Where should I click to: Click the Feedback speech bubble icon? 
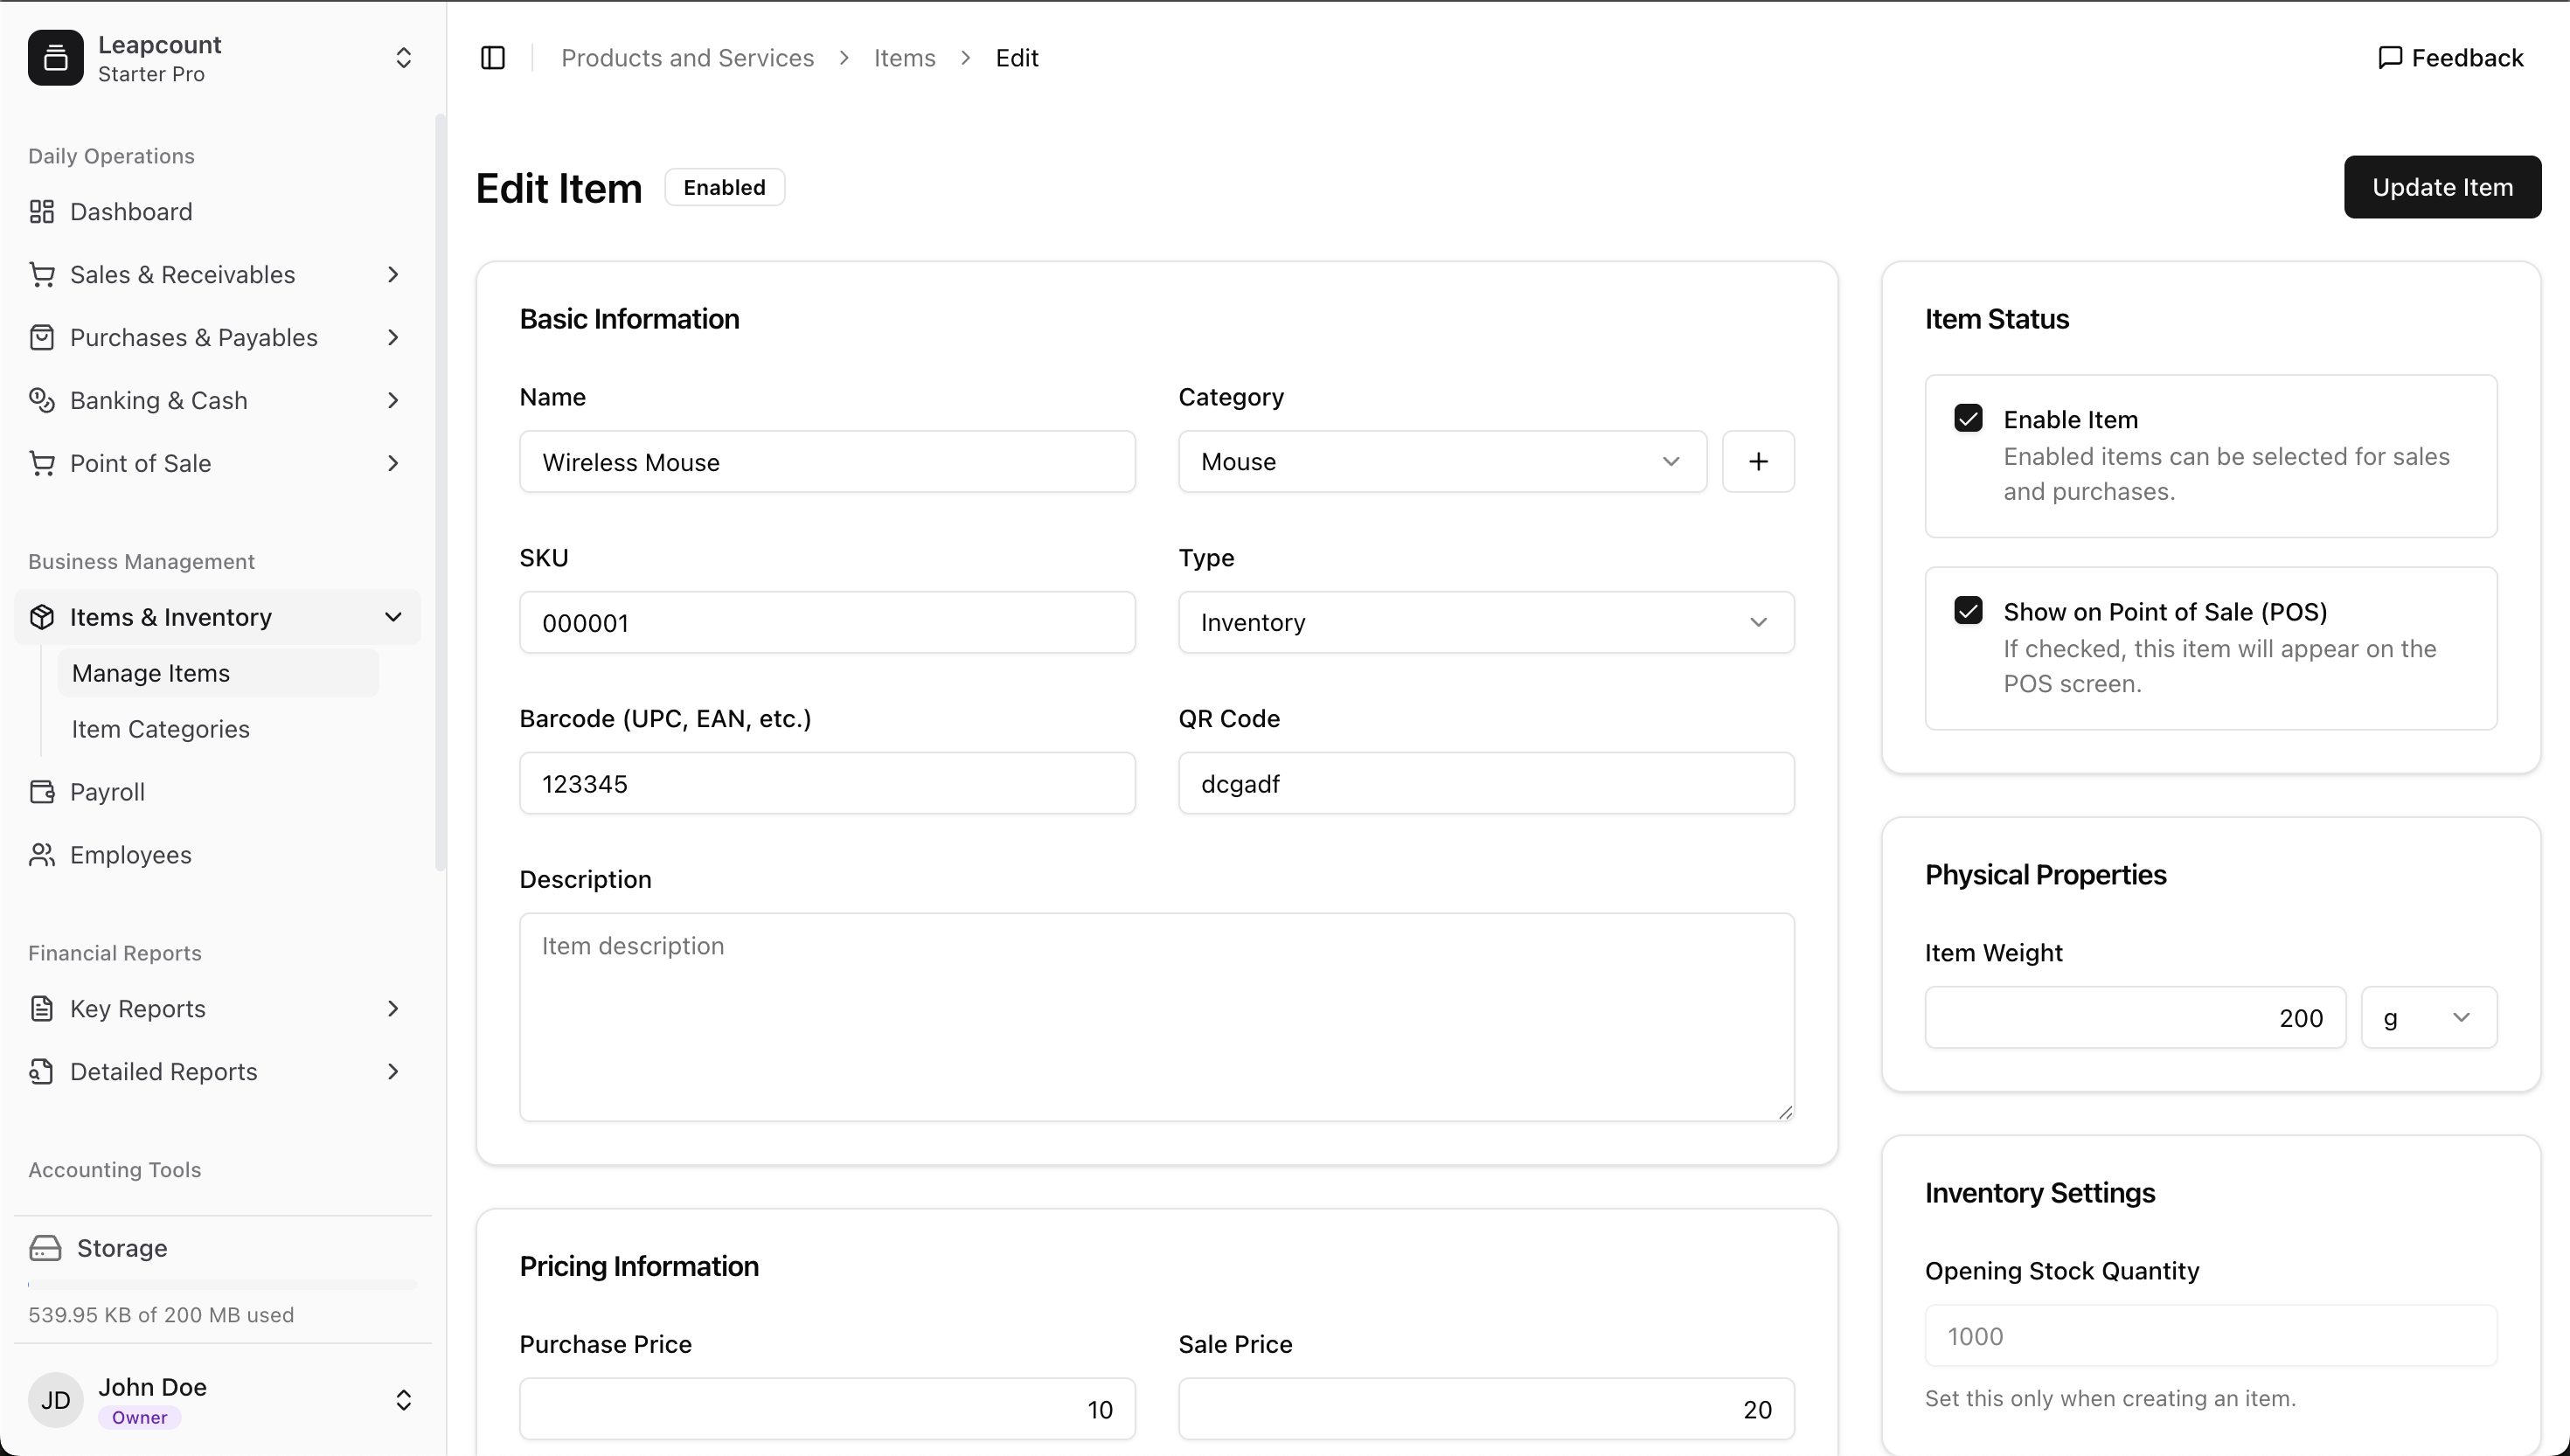click(2390, 58)
